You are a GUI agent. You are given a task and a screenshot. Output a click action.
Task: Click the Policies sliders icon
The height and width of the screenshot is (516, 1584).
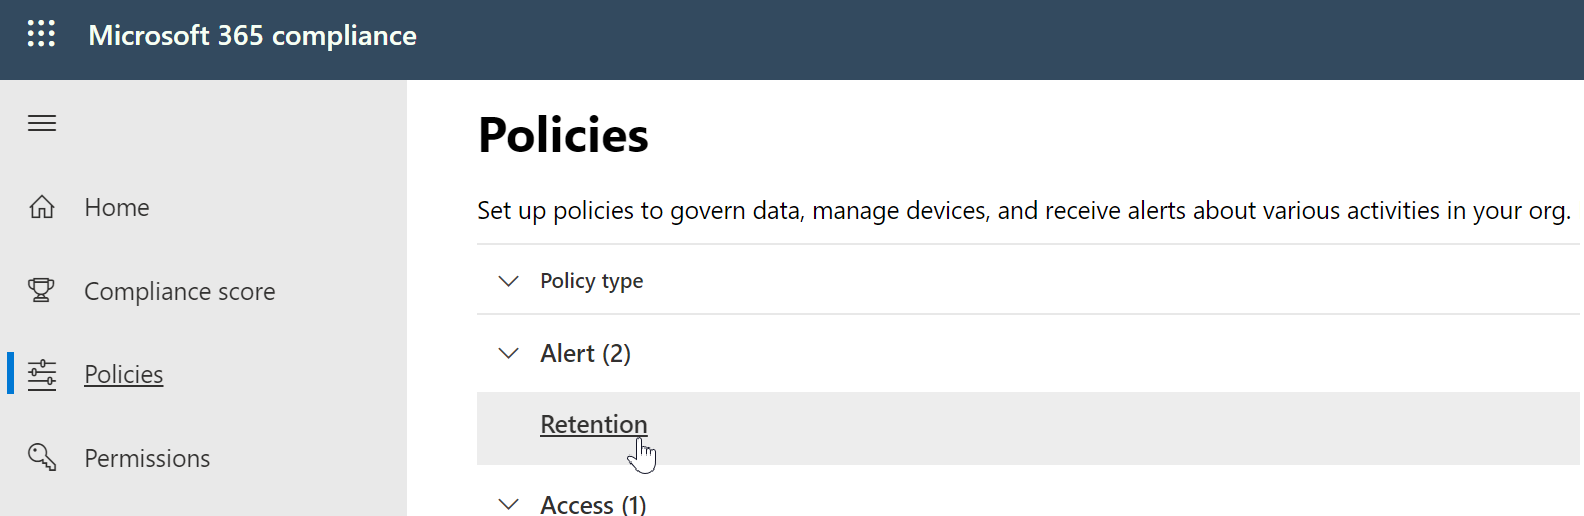coord(42,375)
